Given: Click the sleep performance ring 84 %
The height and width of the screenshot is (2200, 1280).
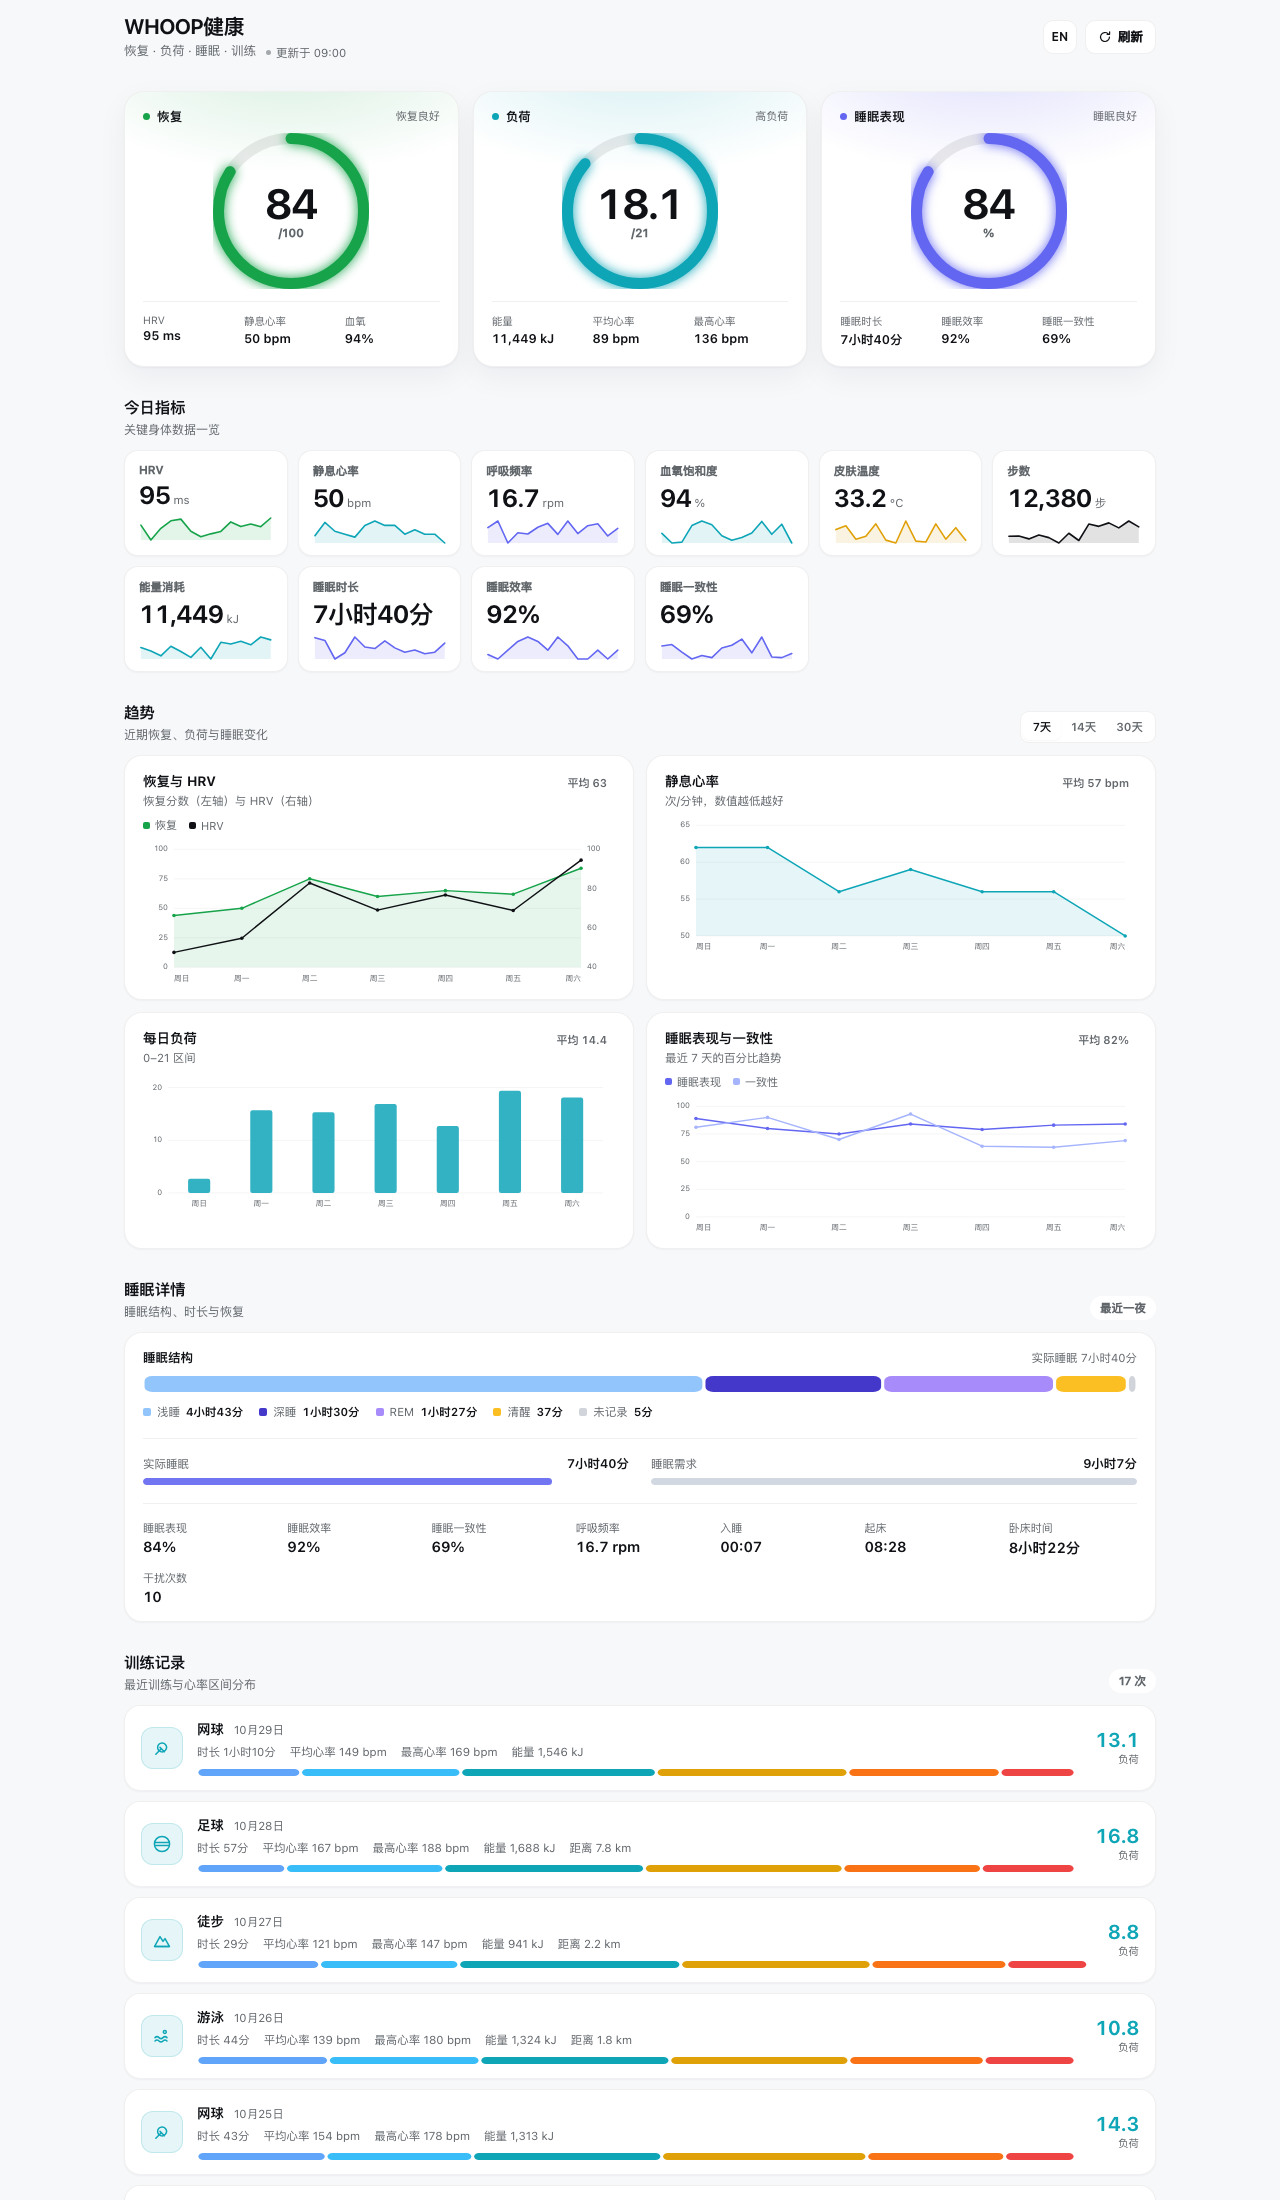Looking at the screenshot, I should (x=988, y=211).
